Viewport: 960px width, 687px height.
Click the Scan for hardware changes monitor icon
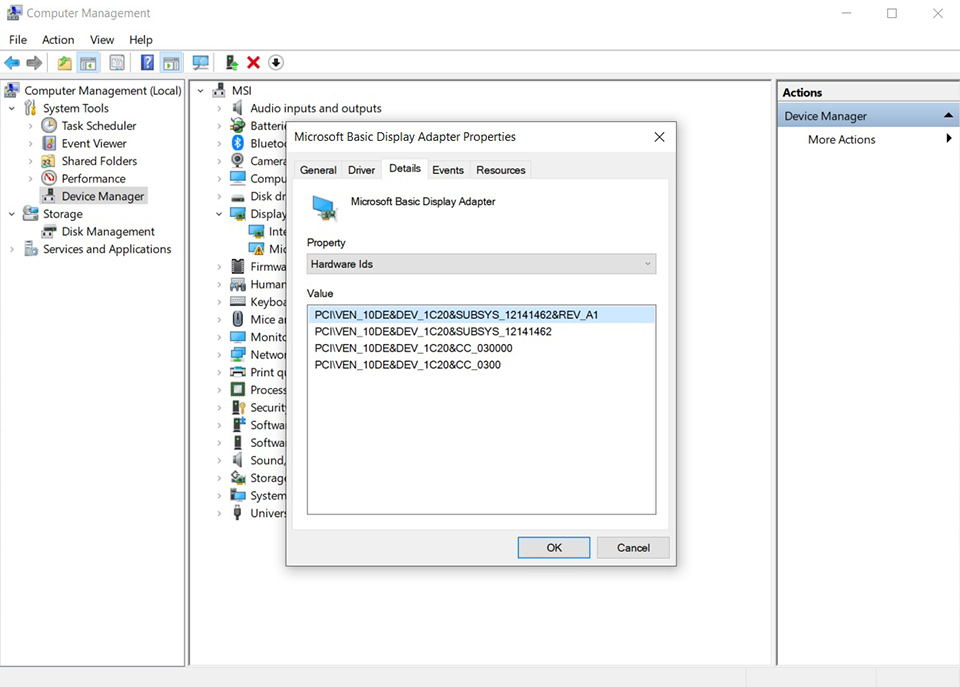coord(200,62)
